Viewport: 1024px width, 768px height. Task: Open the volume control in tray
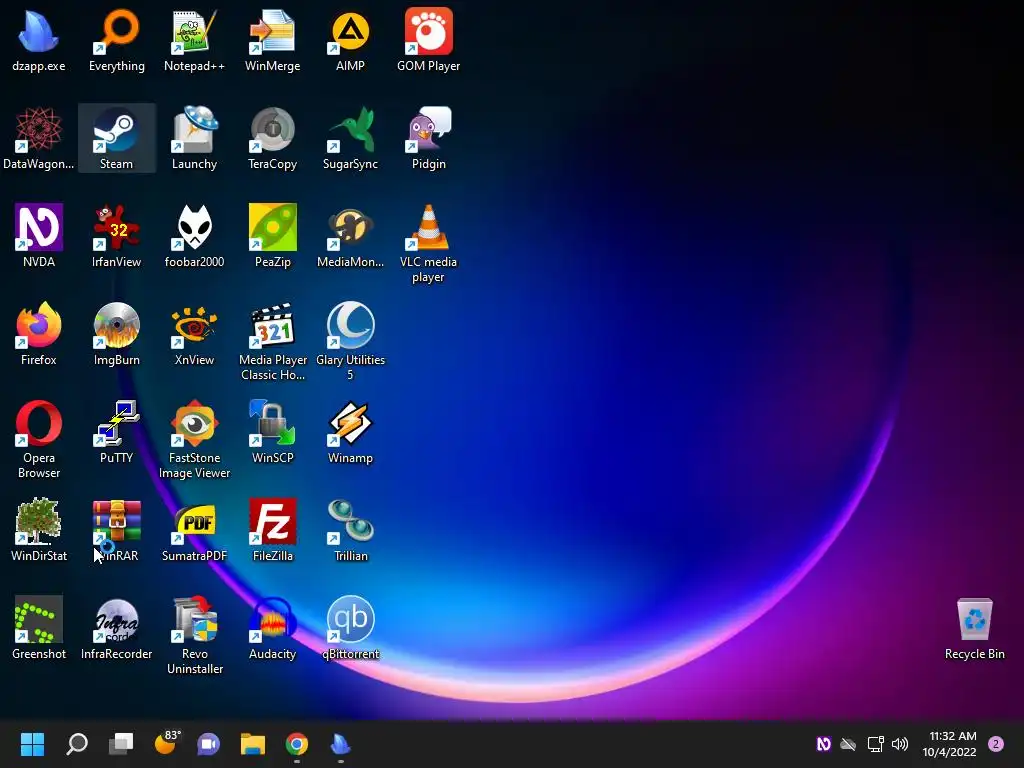pyautogui.click(x=900, y=744)
